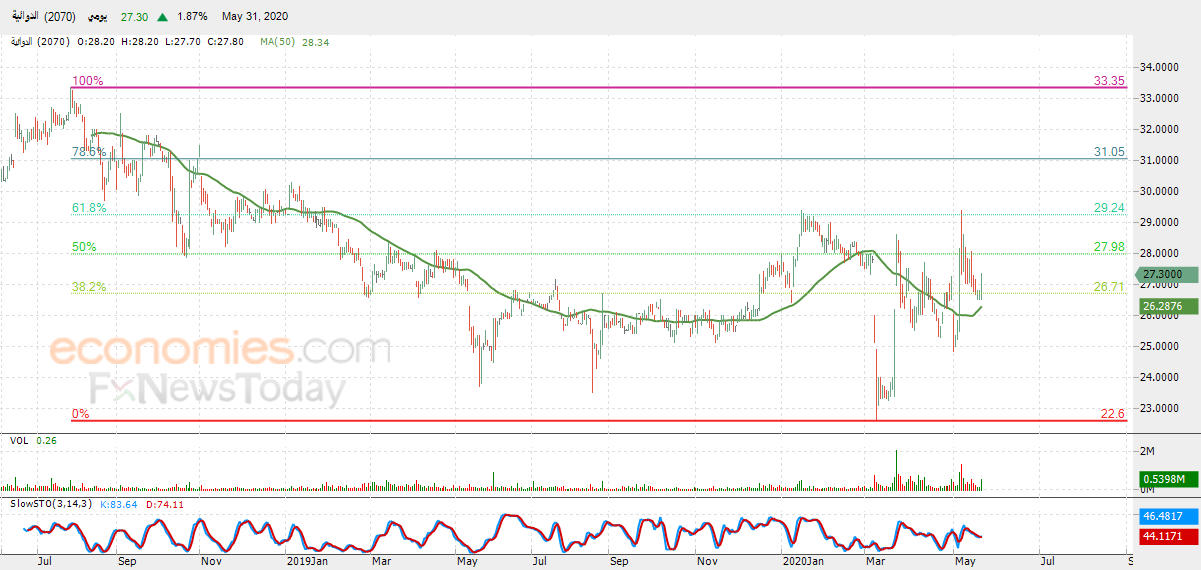Image resolution: width=1201 pixels, height=570 pixels.
Task: Click the 31.05 Fibonacci price value
Action: [x=1110, y=152]
